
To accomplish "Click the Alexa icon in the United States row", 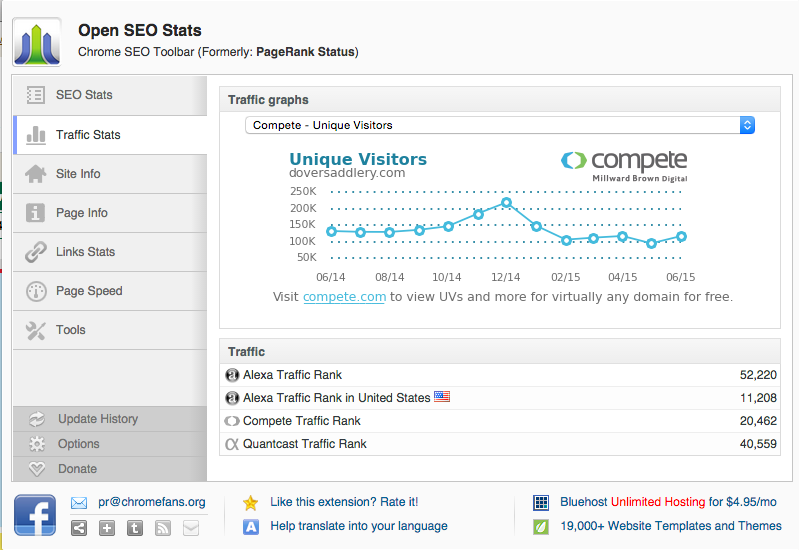I will (232, 398).
